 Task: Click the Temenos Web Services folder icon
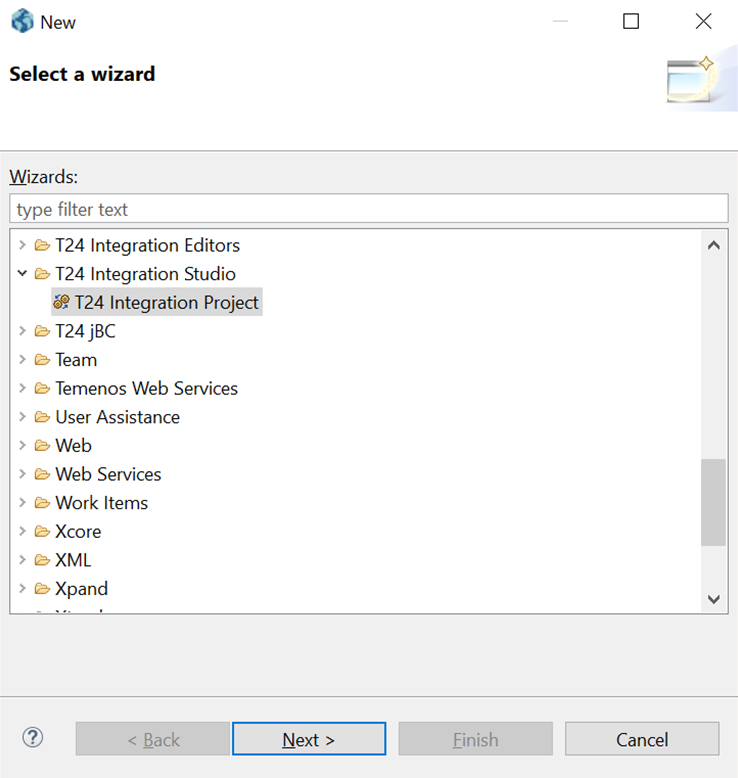coord(42,389)
